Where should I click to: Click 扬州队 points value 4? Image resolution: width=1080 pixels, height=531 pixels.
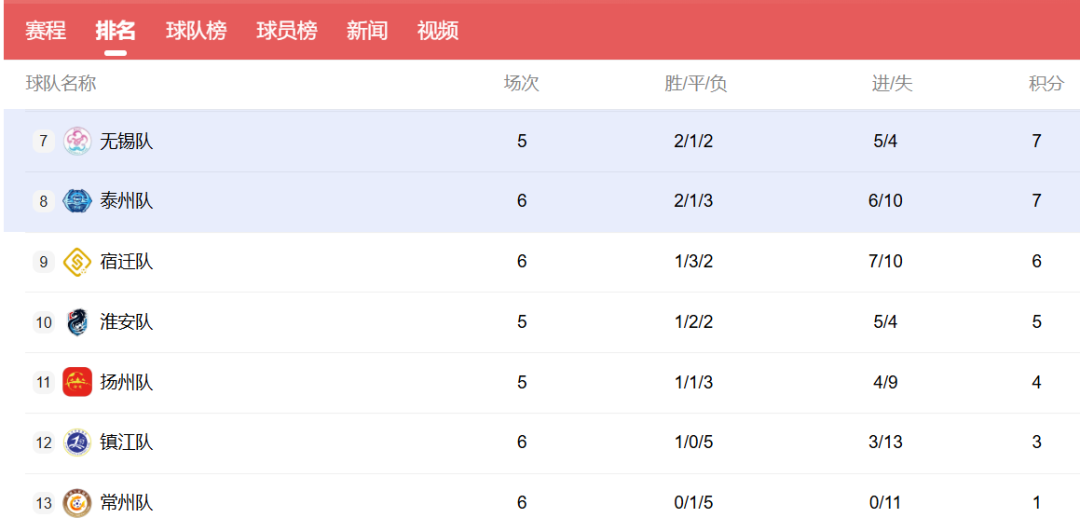tap(1037, 382)
